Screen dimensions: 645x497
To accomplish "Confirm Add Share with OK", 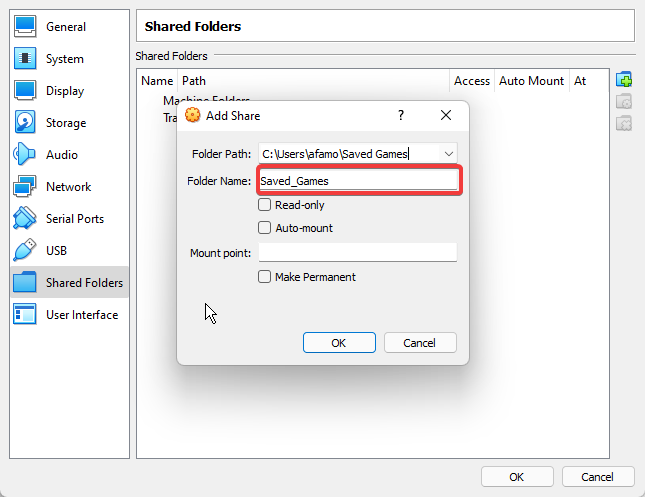I will tap(339, 343).
